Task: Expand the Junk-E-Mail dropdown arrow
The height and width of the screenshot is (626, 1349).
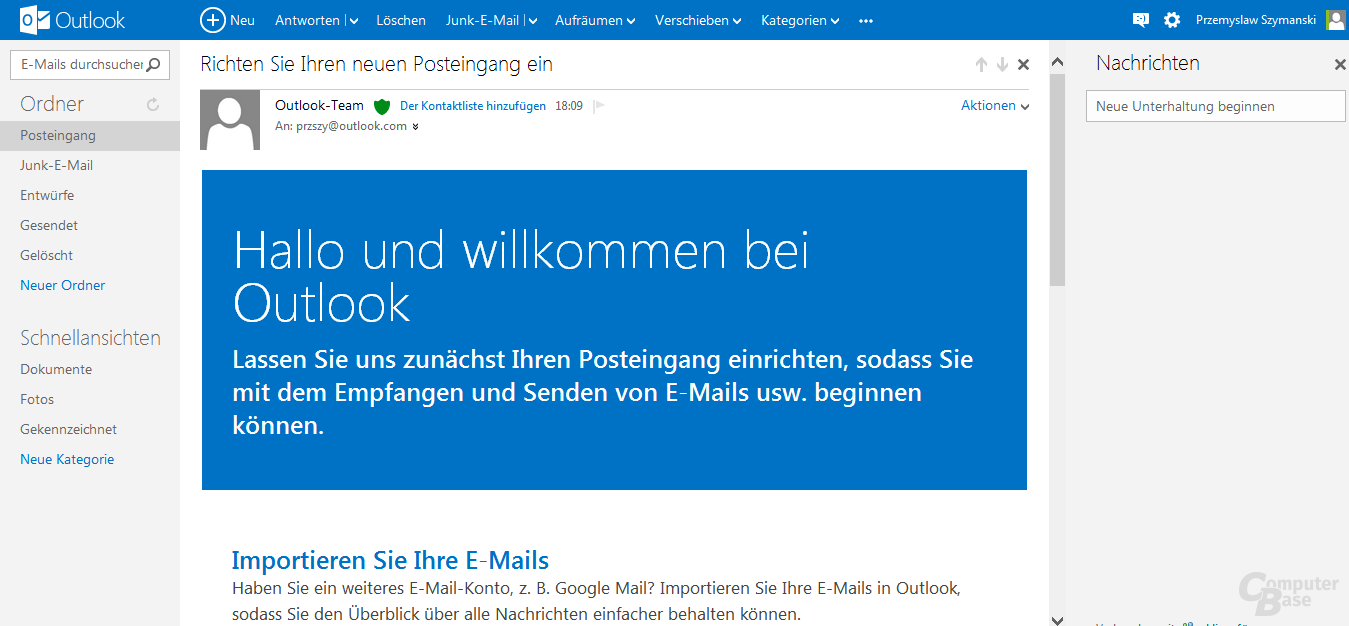Action: click(x=532, y=21)
